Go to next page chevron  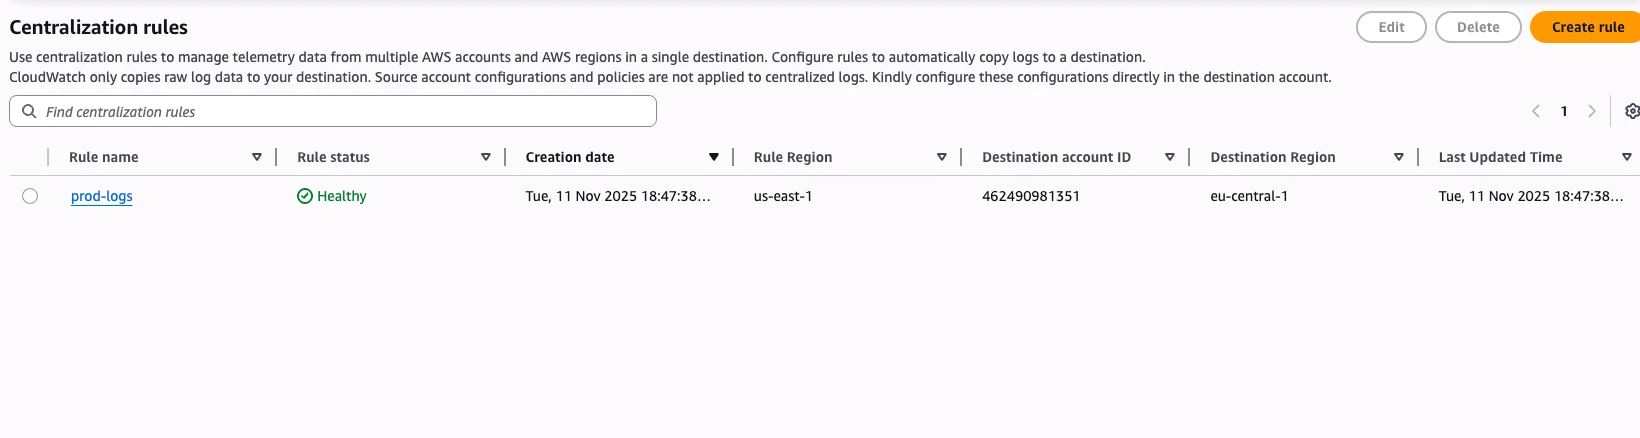coord(1592,111)
